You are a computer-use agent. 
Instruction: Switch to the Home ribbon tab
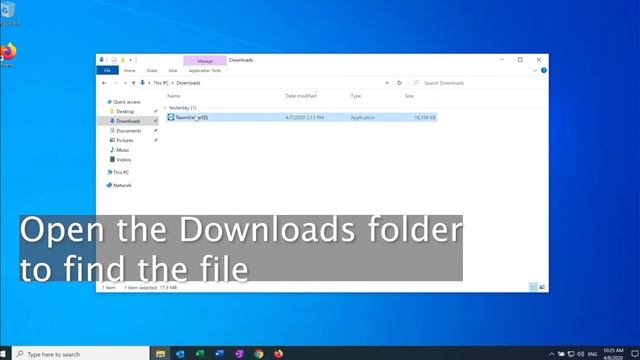[x=129, y=71]
